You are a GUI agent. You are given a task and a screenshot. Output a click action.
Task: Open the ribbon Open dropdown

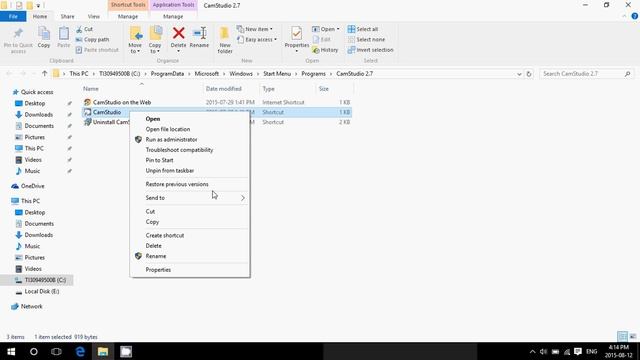click(326, 29)
